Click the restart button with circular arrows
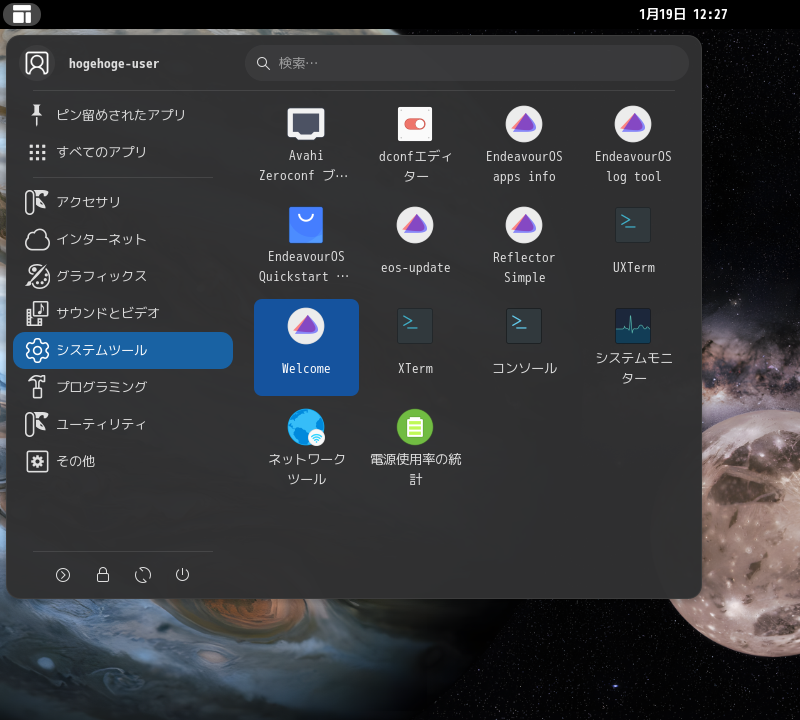The image size is (800, 720). pos(143,575)
